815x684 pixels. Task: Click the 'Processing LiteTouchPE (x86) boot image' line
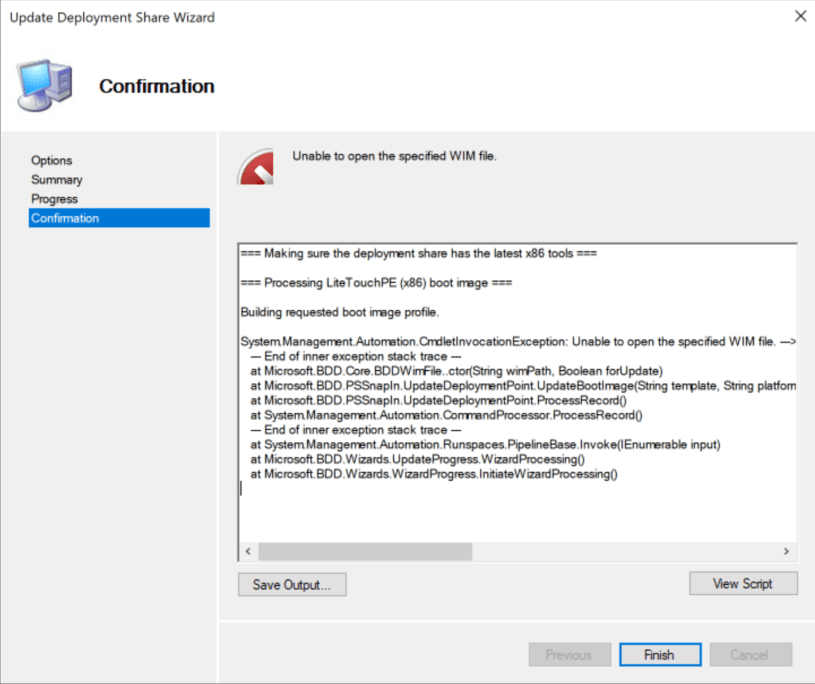coord(376,283)
